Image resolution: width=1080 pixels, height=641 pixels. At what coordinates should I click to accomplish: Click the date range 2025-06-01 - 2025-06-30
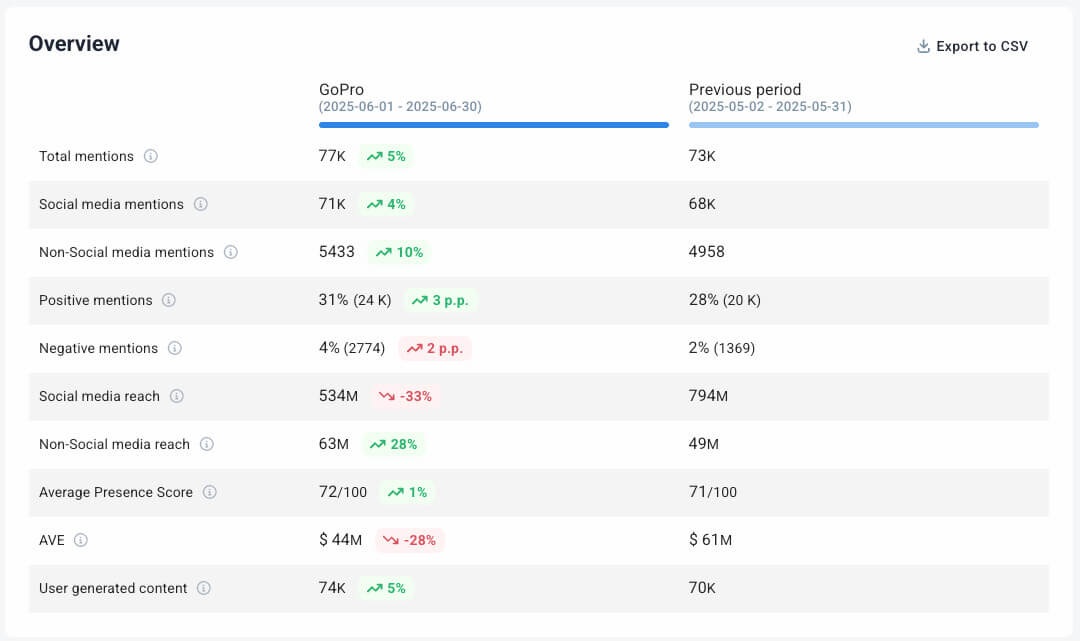pos(400,107)
